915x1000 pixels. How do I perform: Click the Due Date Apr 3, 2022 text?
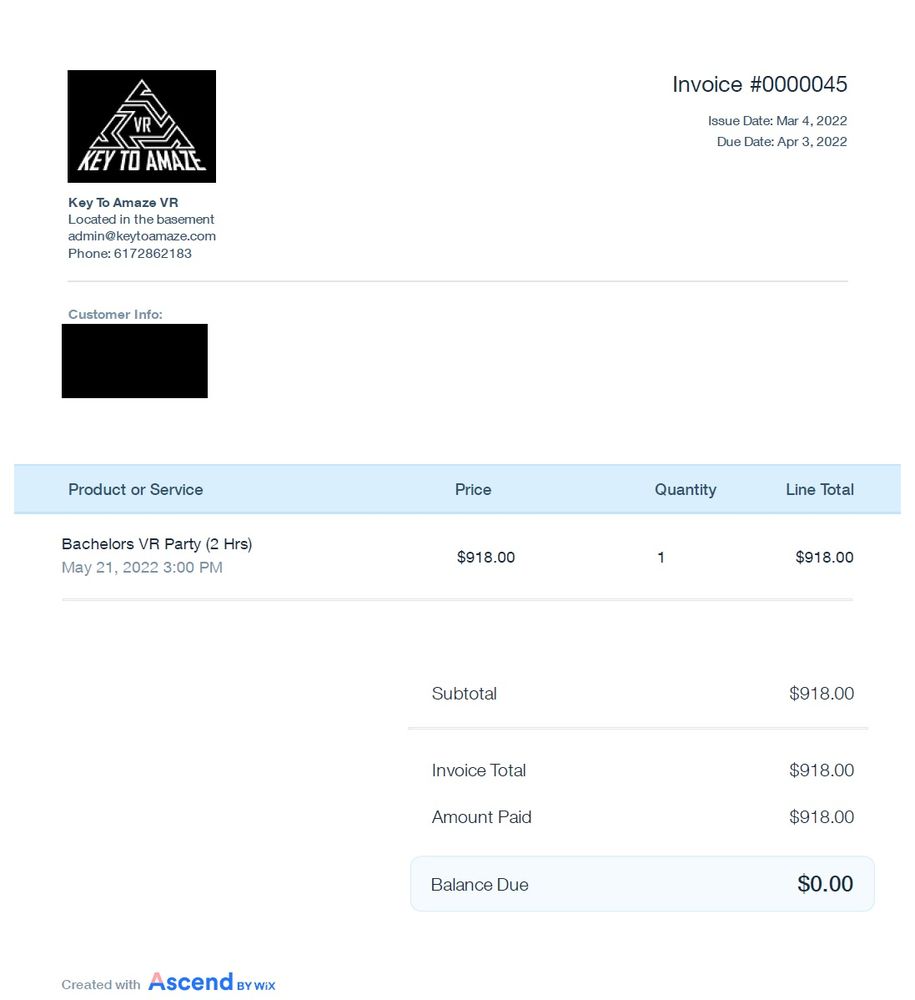[782, 142]
